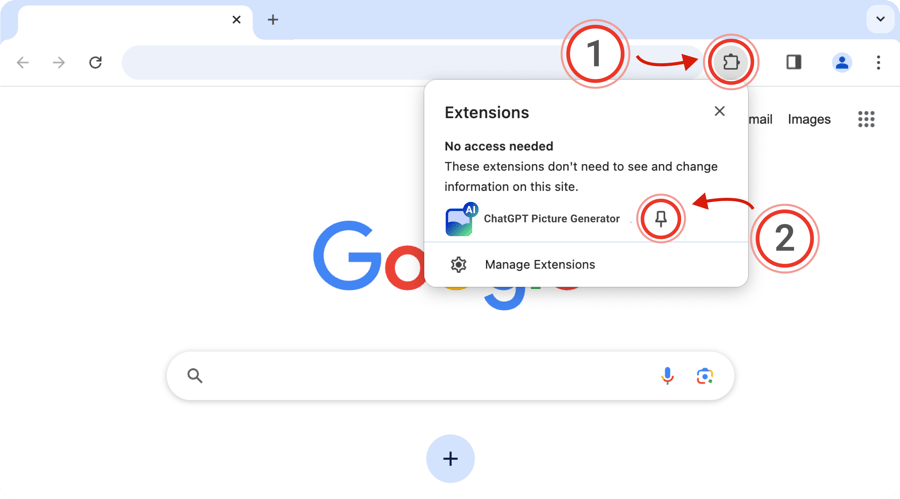
Task: Open Manage Extensions
Action: pyautogui.click(x=585, y=265)
